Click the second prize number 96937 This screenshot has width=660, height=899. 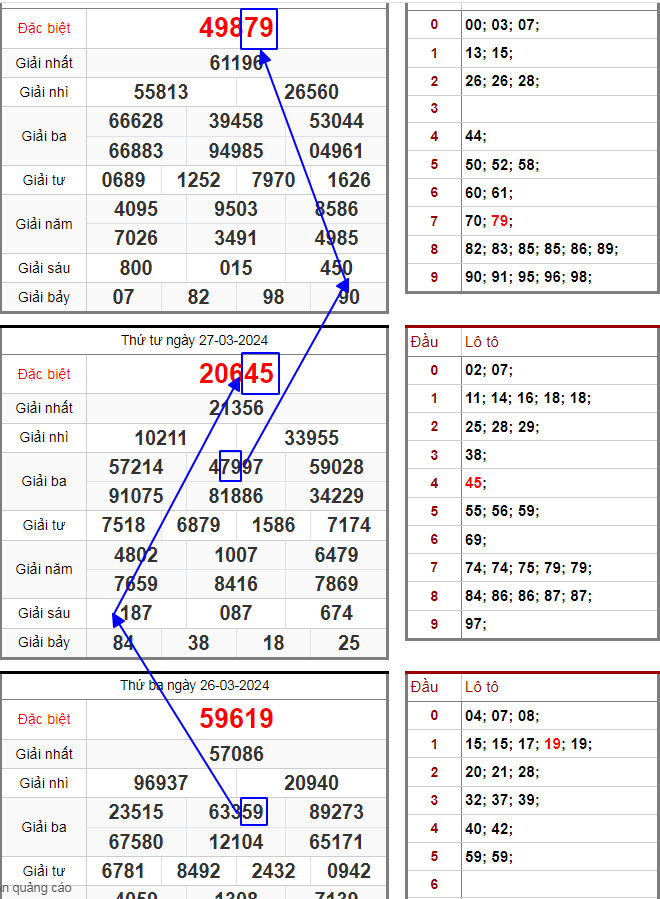coord(161,783)
